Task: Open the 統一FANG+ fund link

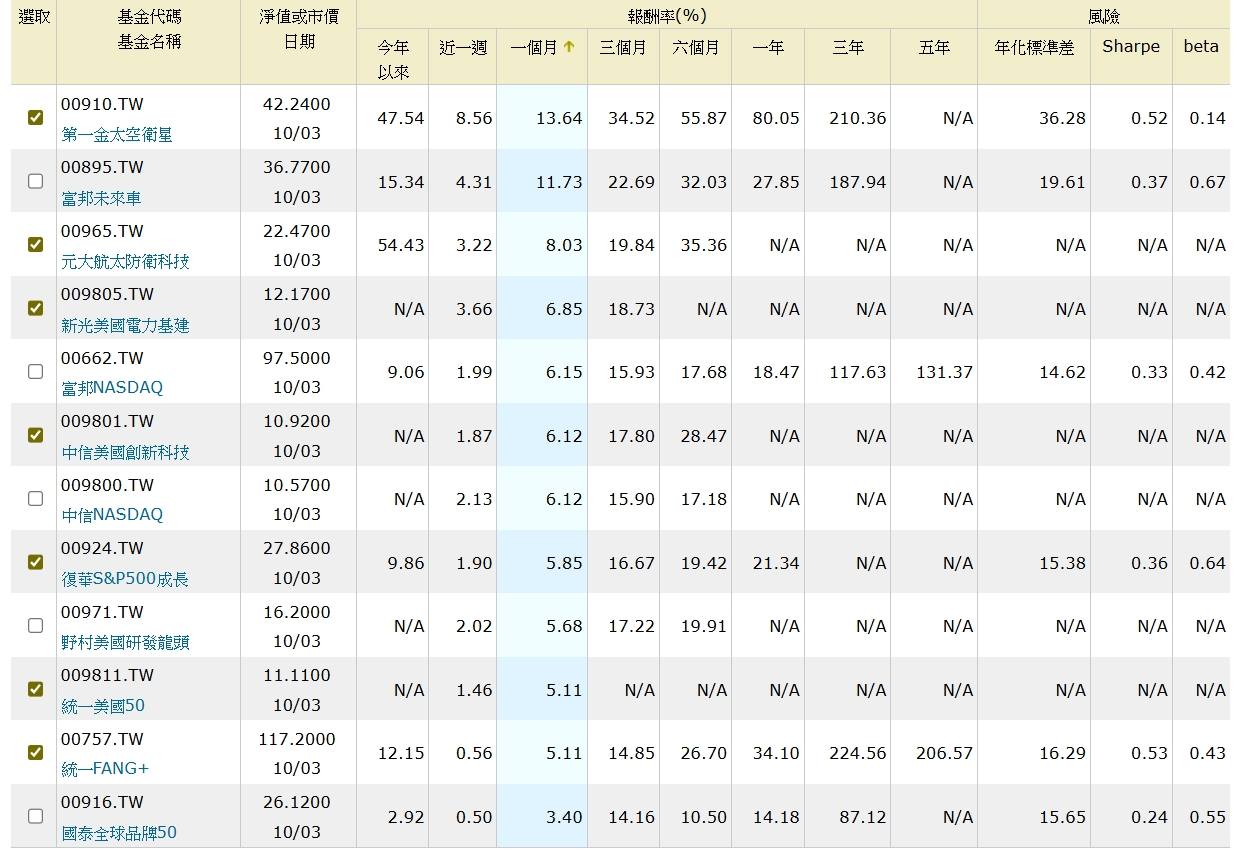Action: coord(105,768)
